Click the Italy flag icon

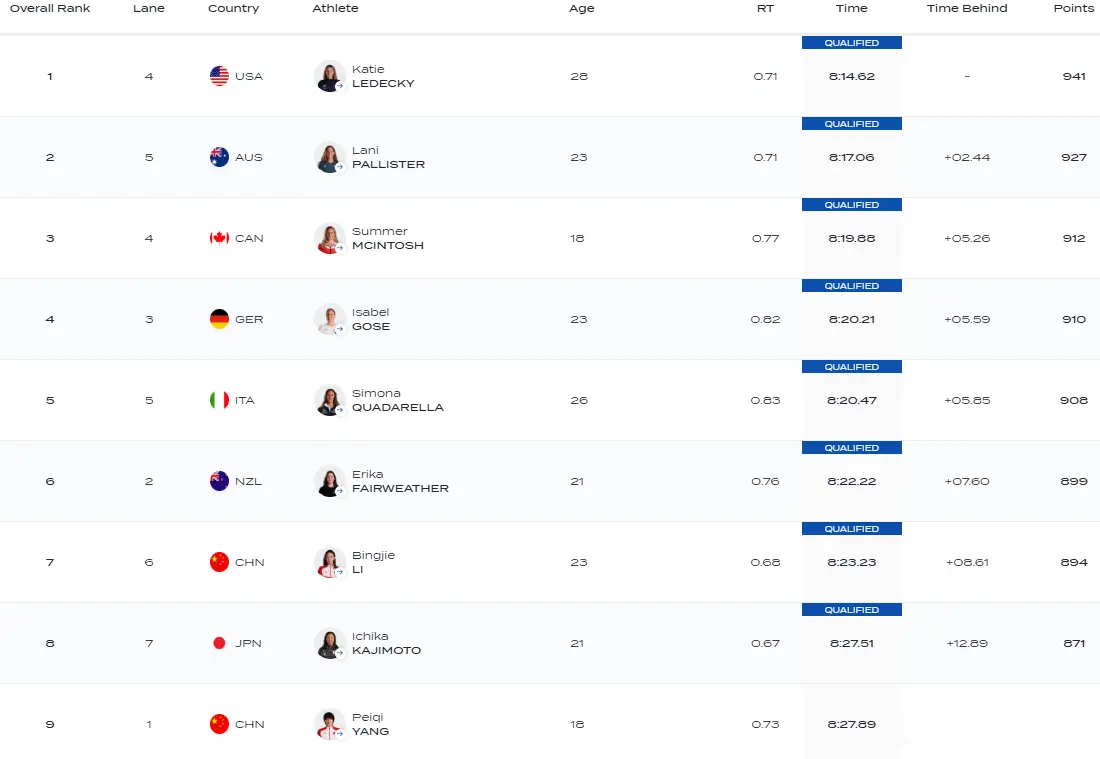tap(219, 400)
